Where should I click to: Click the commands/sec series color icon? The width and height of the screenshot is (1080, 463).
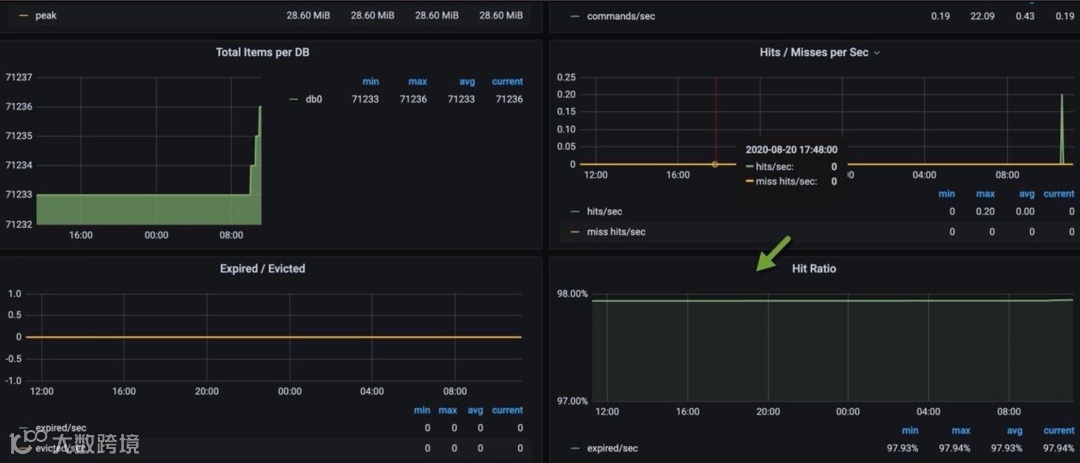(574, 15)
